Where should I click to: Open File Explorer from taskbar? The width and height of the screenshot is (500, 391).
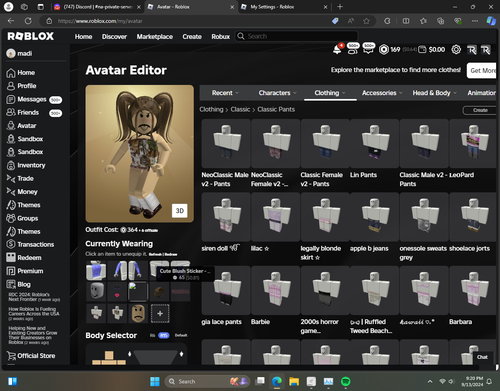pyautogui.click(x=294, y=381)
